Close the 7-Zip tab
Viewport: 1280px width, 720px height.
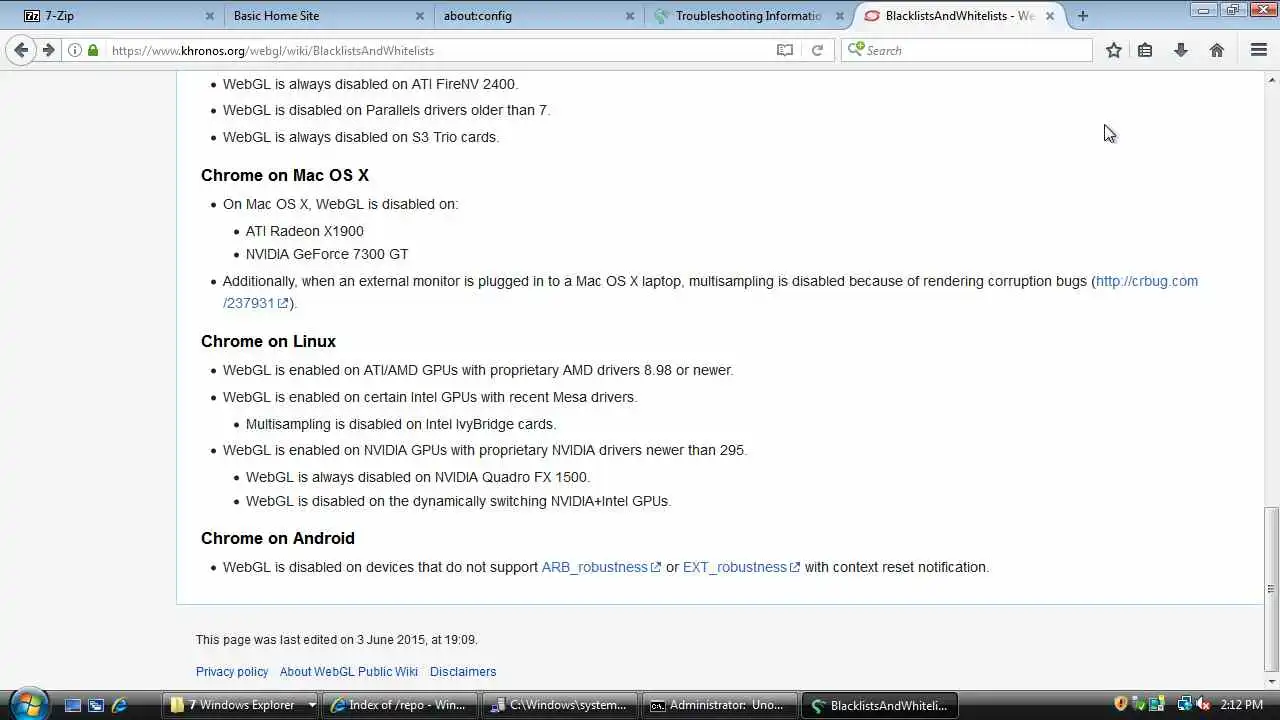[210, 16]
